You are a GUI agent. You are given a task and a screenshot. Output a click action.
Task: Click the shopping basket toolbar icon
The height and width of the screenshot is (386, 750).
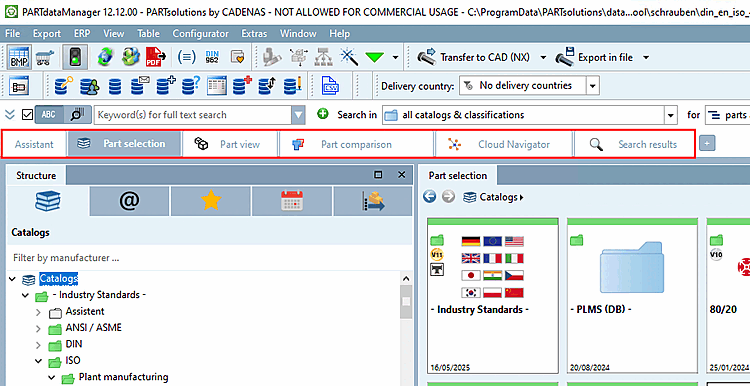tap(45, 57)
